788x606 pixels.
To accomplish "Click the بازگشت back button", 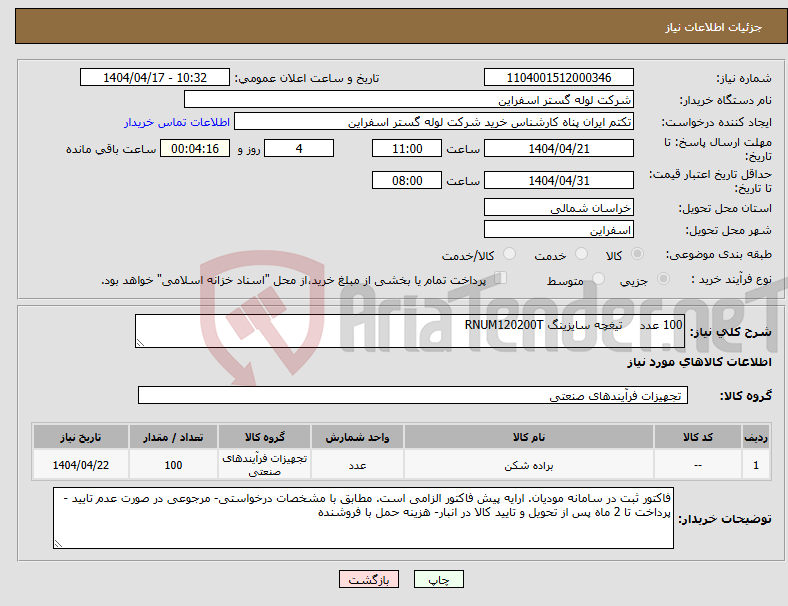I will point(369,579).
